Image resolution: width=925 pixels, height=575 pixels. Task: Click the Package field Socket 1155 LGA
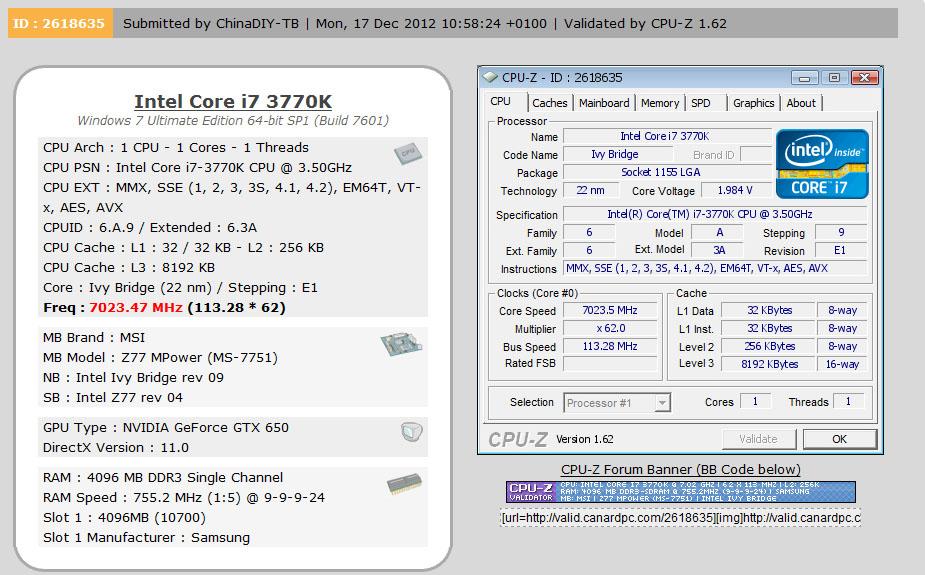667,172
